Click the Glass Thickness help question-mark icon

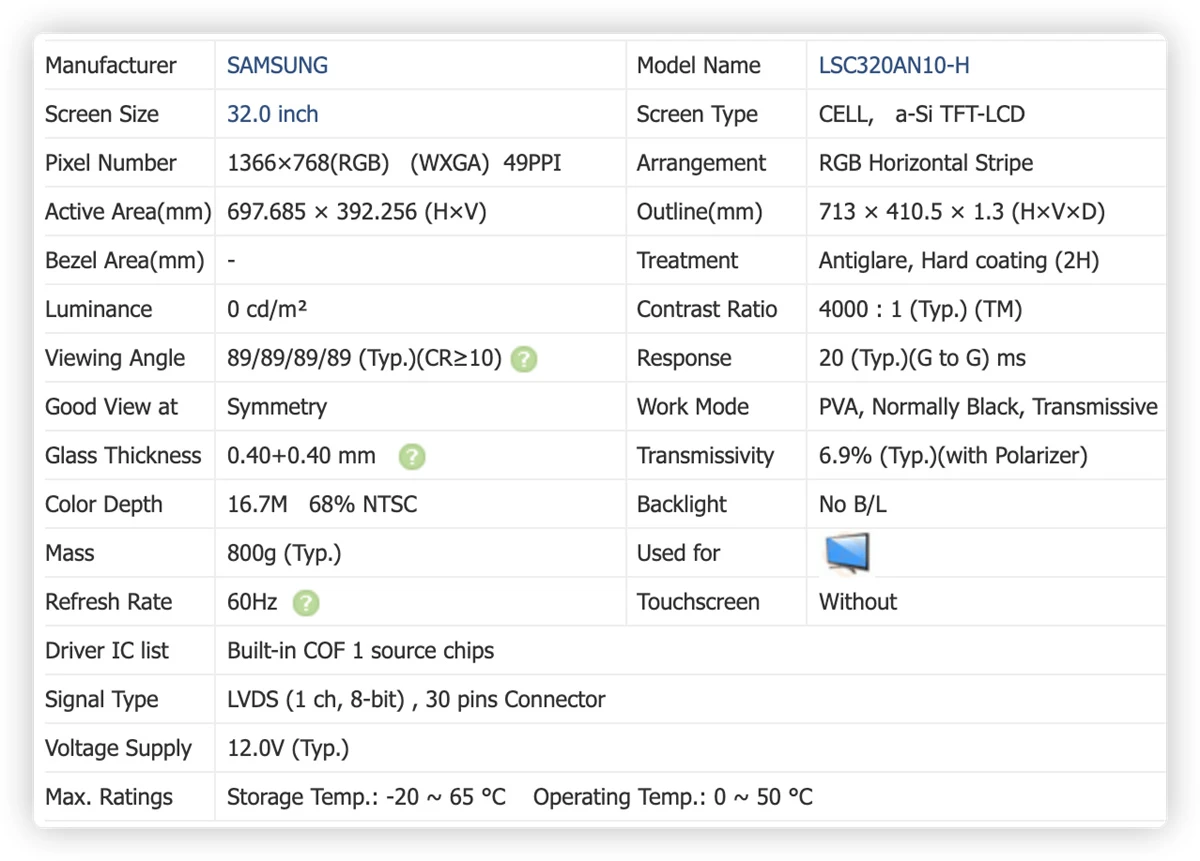(412, 457)
